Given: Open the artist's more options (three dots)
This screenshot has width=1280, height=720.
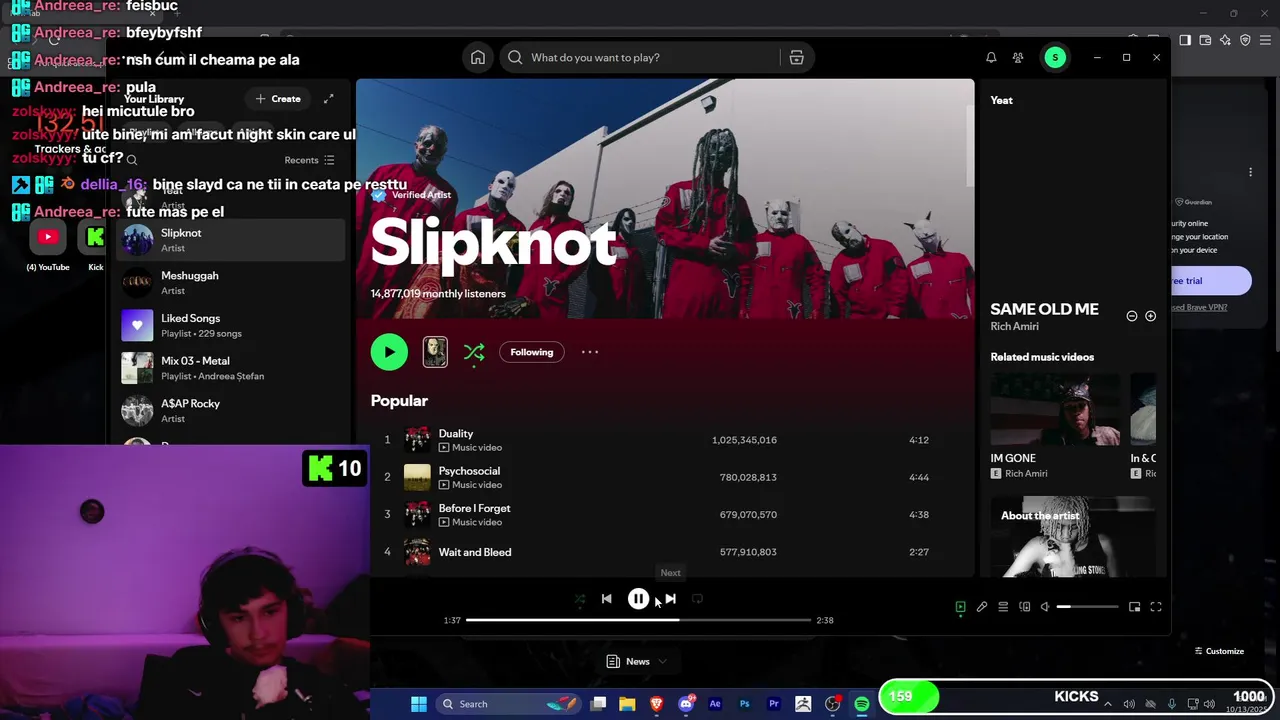Looking at the screenshot, I should (x=590, y=352).
